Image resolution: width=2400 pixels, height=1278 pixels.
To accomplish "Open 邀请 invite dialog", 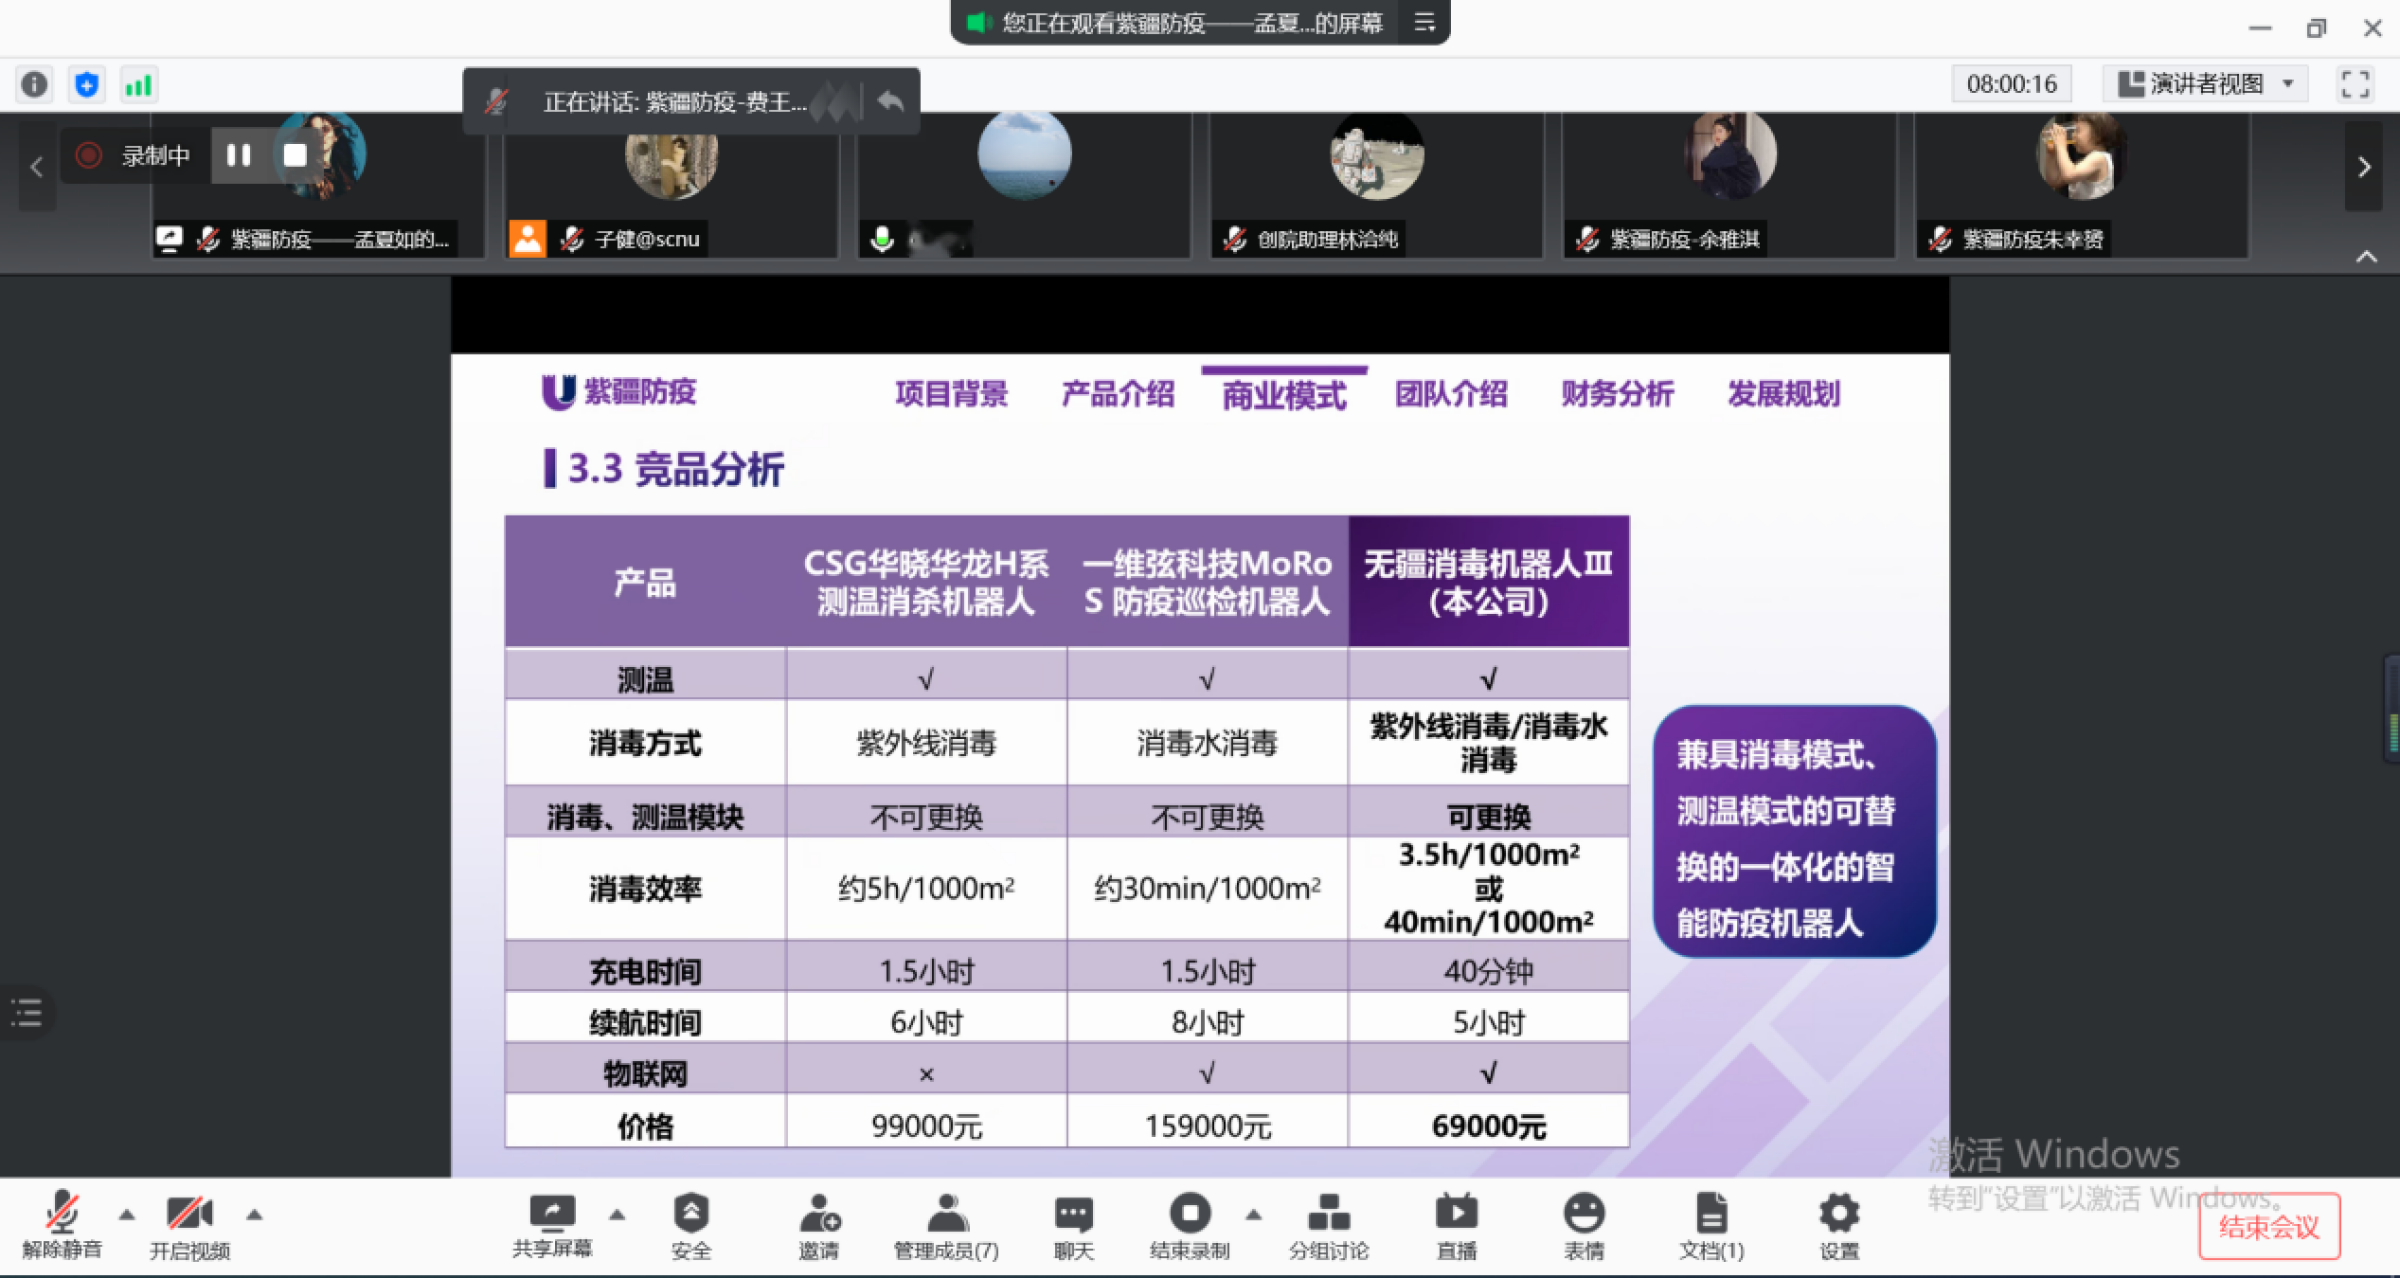I will 819,1226.
